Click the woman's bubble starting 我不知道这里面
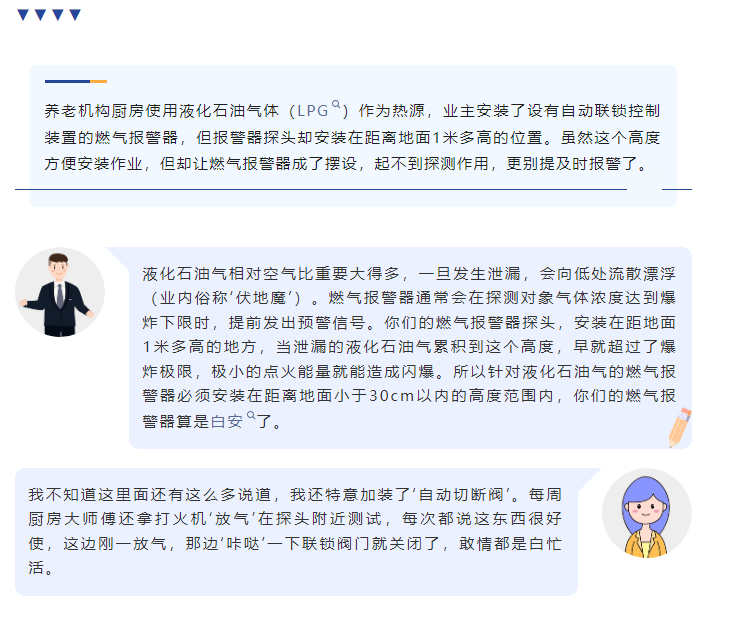 point(295,531)
